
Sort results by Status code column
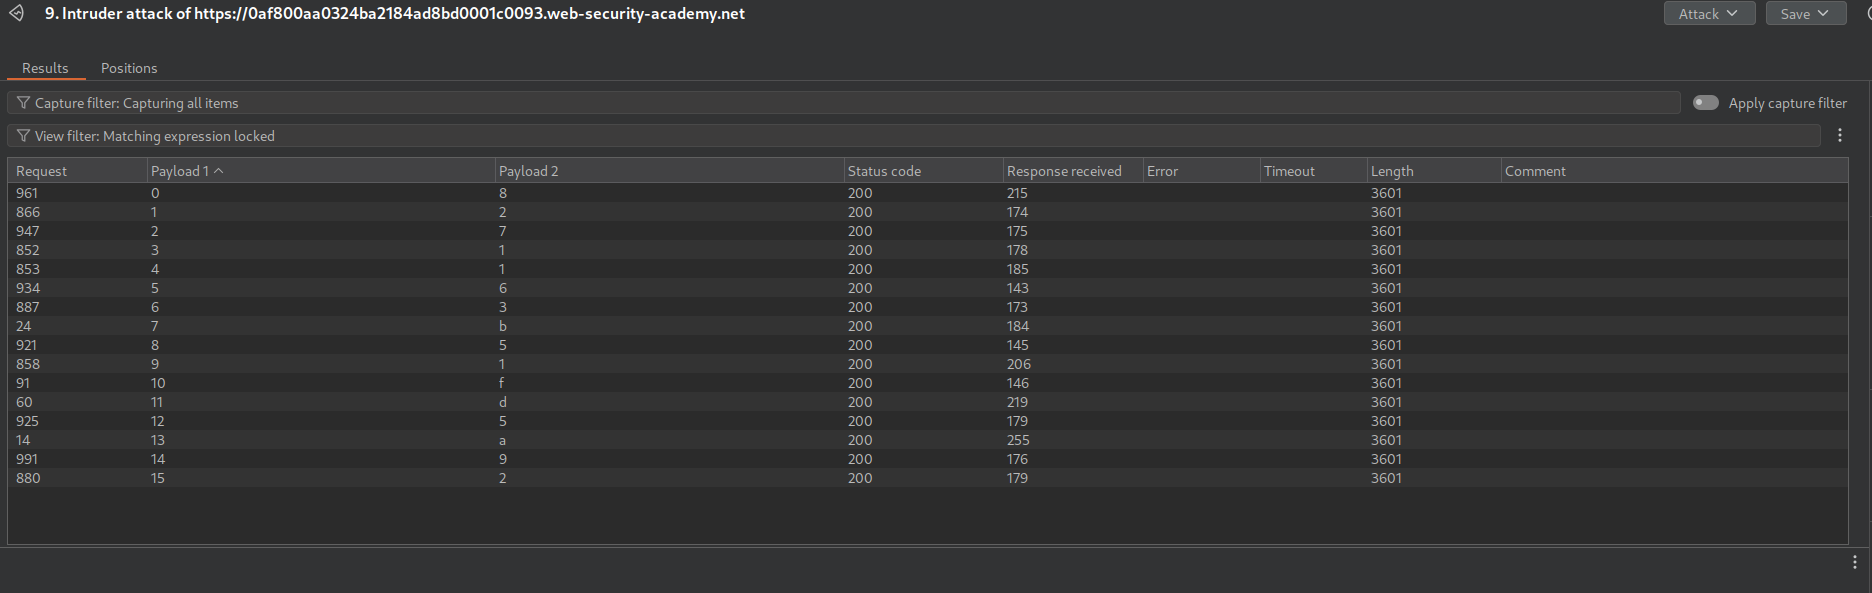click(884, 171)
